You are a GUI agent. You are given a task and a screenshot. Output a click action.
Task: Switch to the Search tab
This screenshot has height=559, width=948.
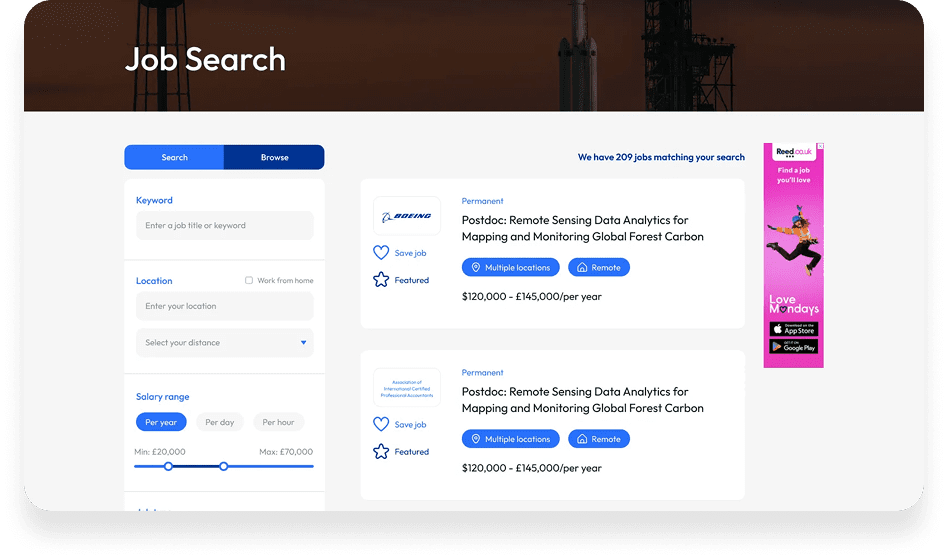174,157
